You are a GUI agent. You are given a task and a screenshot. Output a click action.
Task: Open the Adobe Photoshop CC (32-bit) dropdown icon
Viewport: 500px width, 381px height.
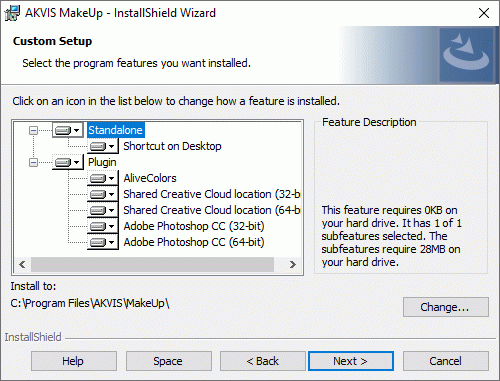point(103,226)
